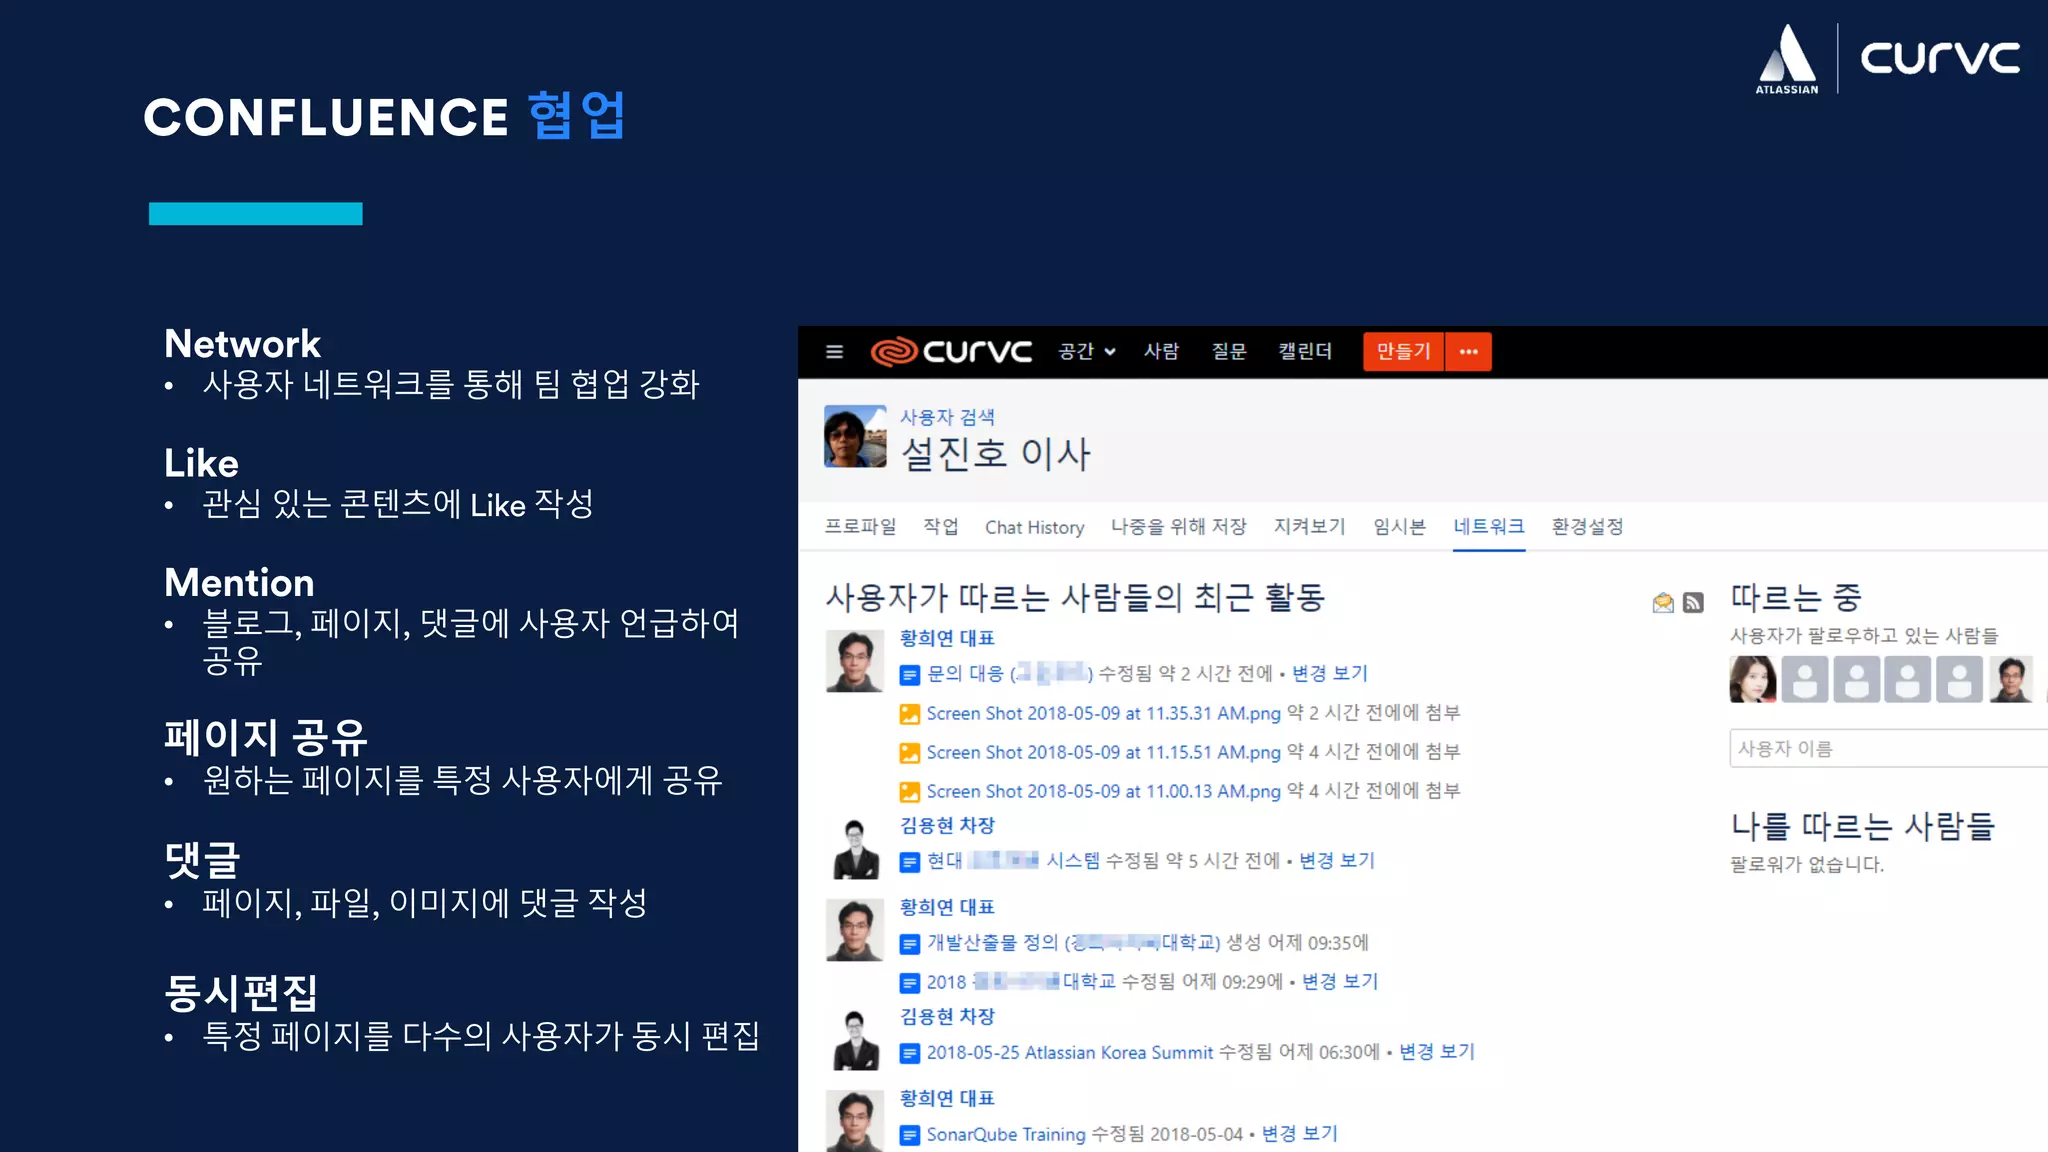Viewport: 2048px width, 1152px height.
Task: Click 변경 보기 beside SonarQube Training
Action: (1300, 1134)
